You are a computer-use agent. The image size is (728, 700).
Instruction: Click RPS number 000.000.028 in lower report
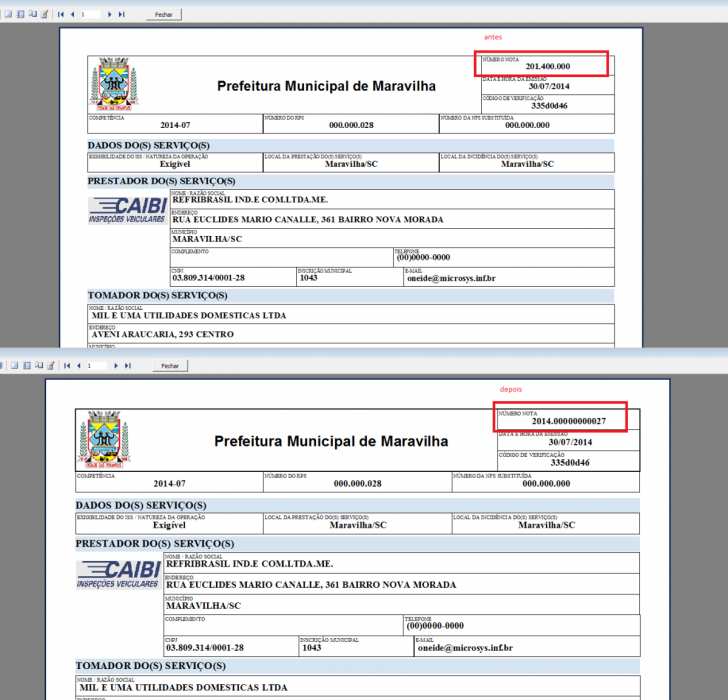click(x=358, y=484)
